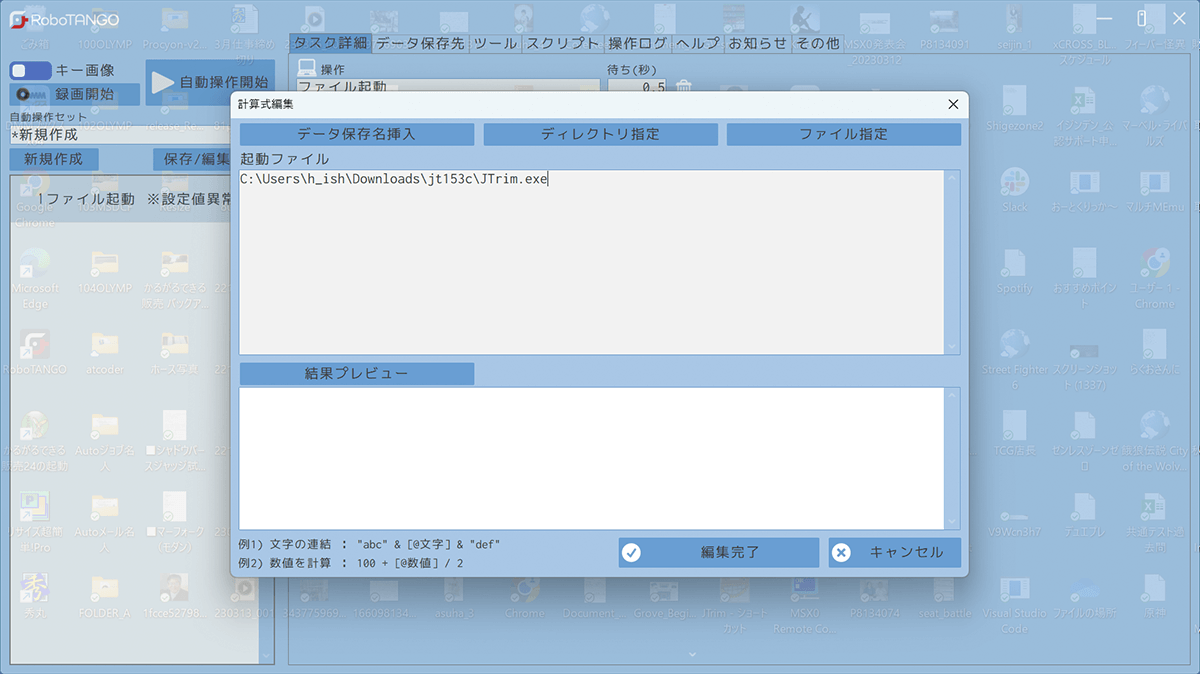Click the trash icon beside the wait field

[684, 88]
